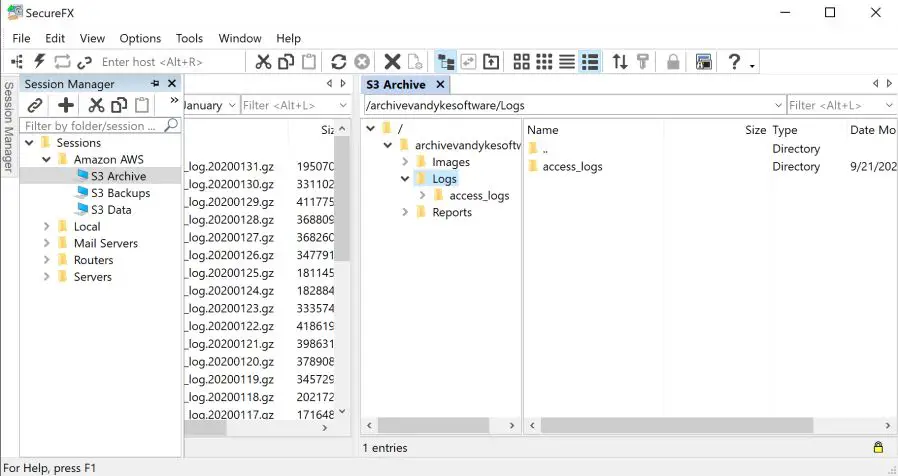
Task: Click Session Manager link/connect icon
Action: 35,105
